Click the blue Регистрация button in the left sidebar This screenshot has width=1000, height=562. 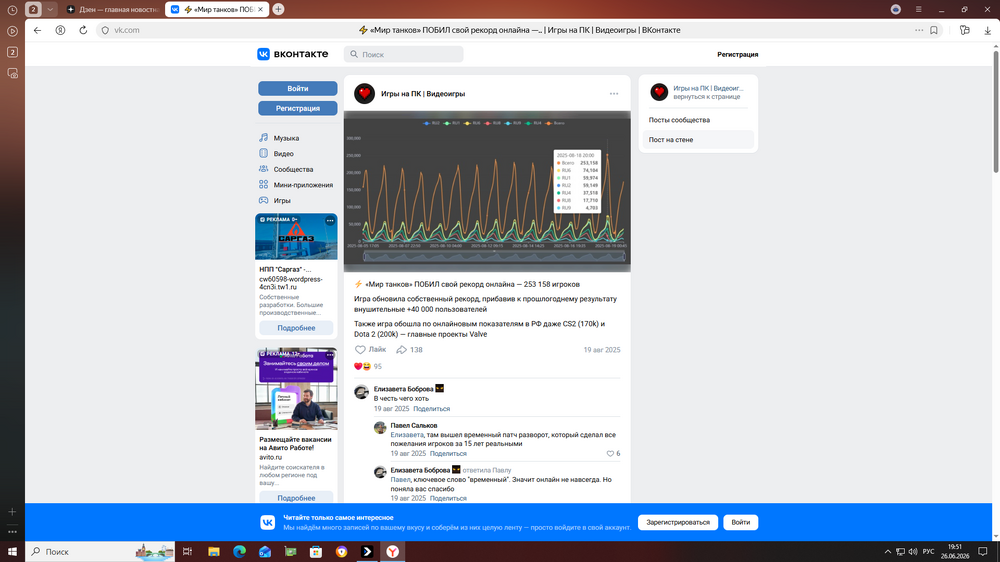point(297,108)
